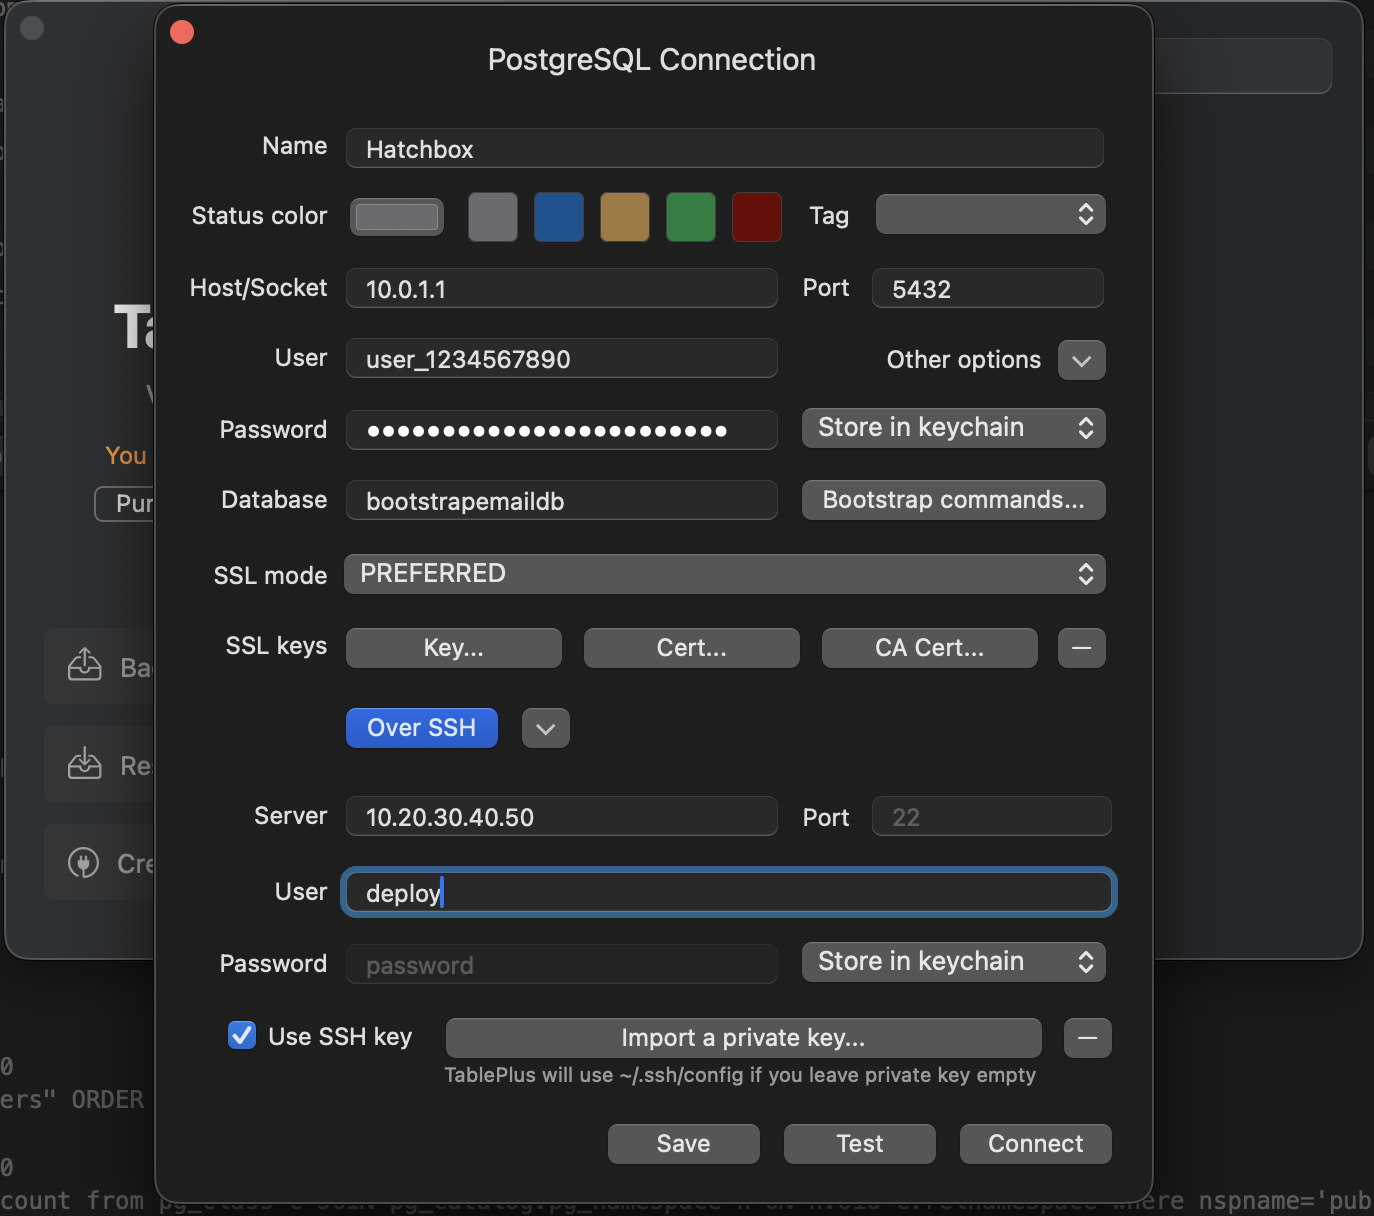The image size is (1374, 1216).
Task: Click the plug connection icon
Action: click(x=84, y=862)
